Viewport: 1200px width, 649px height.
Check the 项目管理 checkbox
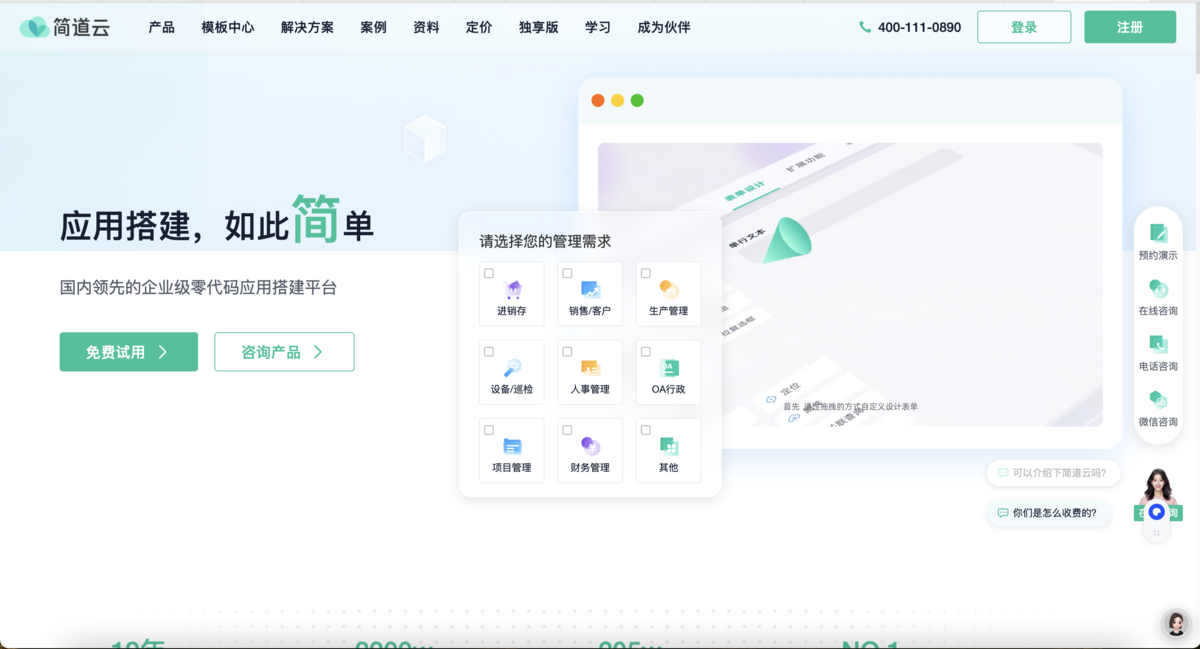tap(489, 429)
